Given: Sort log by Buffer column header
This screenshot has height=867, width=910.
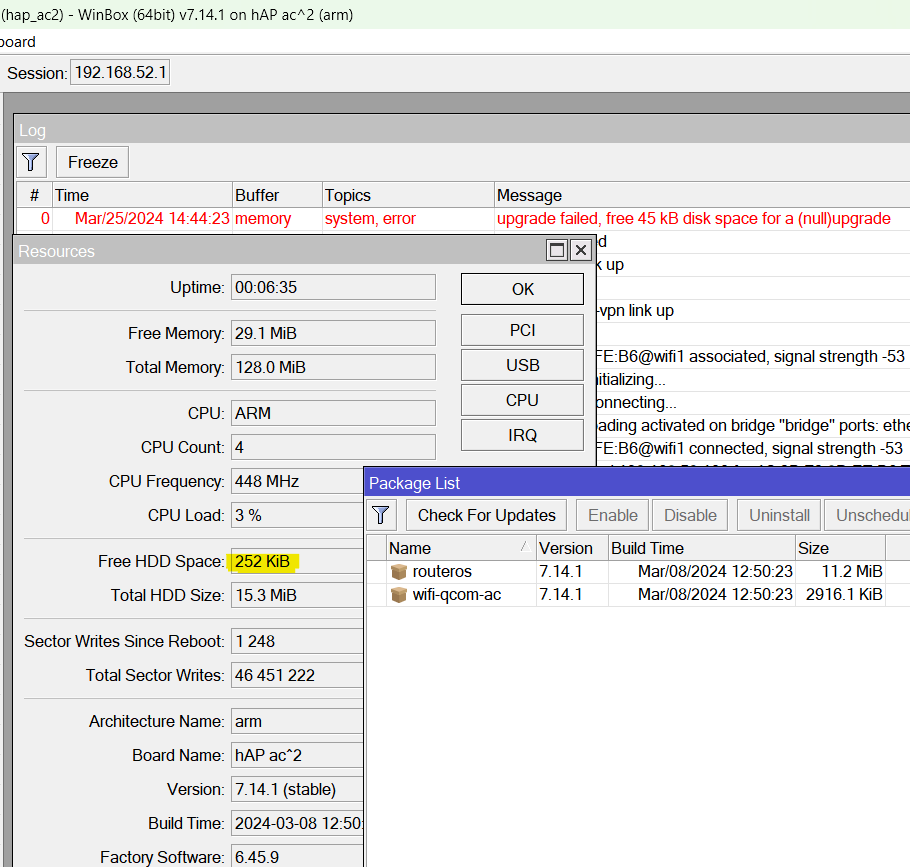Looking at the screenshot, I should tap(277, 196).
